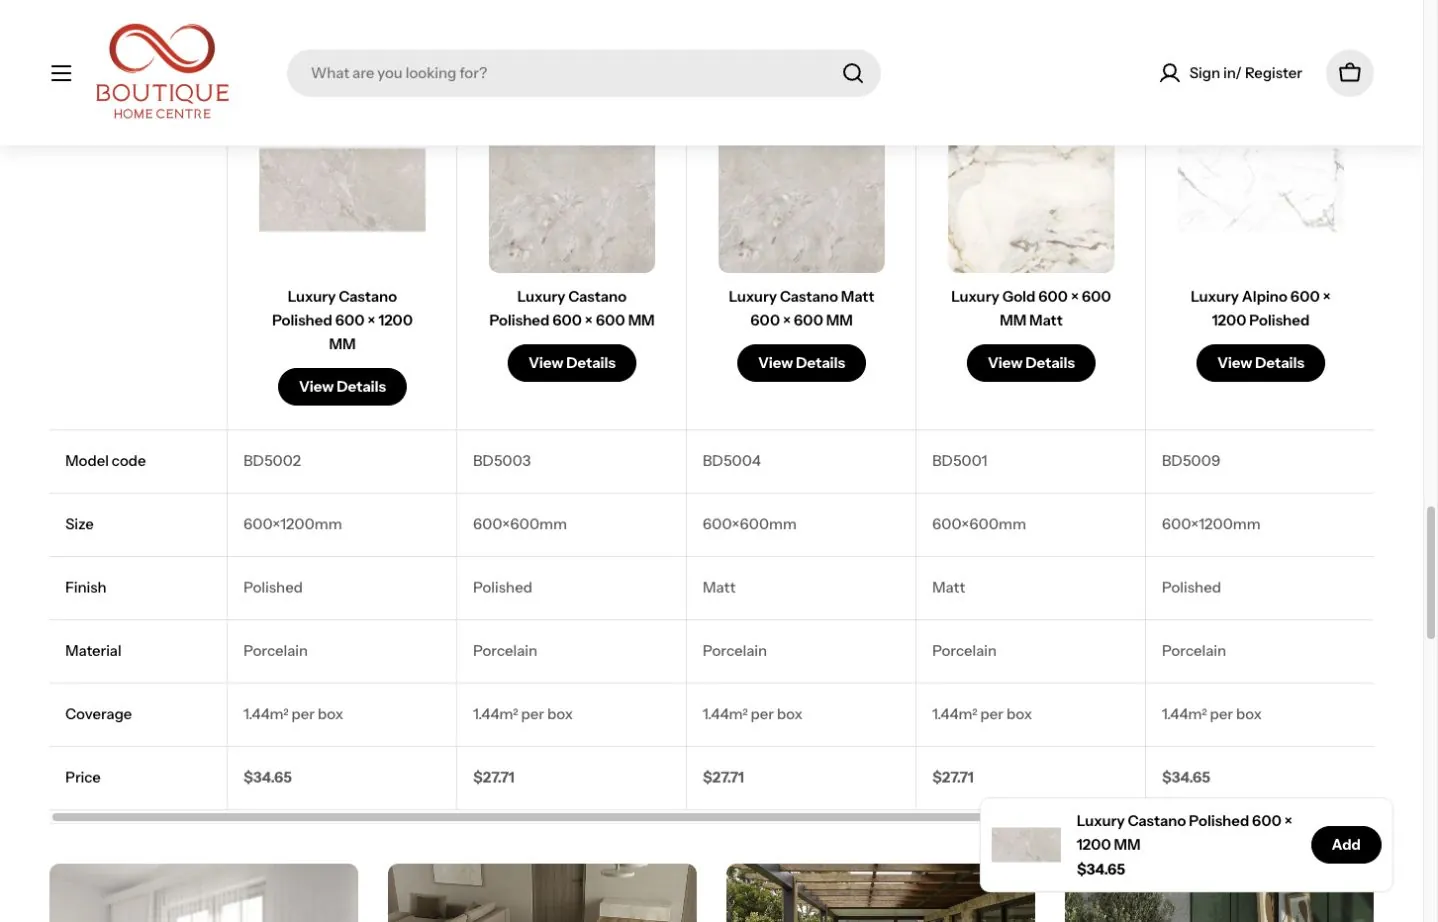Click the $34.65 price in the BD5002 column

[268, 777]
